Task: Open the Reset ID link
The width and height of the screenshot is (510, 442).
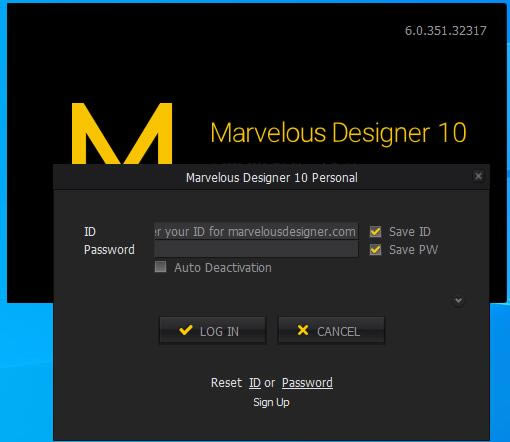Action: [255, 383]
